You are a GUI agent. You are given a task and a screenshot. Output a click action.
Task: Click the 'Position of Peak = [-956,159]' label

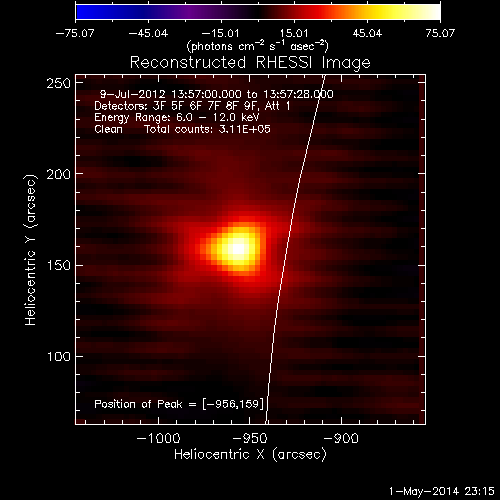pos(179,404)
